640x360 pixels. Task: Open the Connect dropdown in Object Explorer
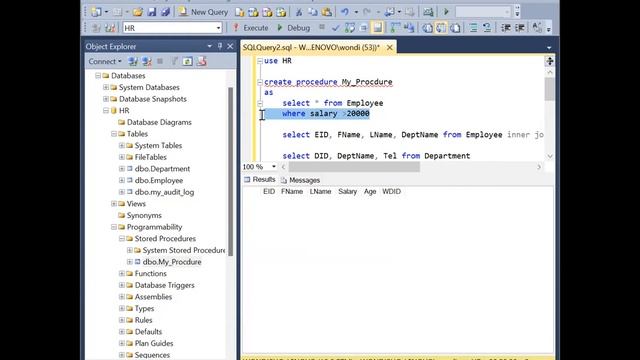tap(105, 61)
